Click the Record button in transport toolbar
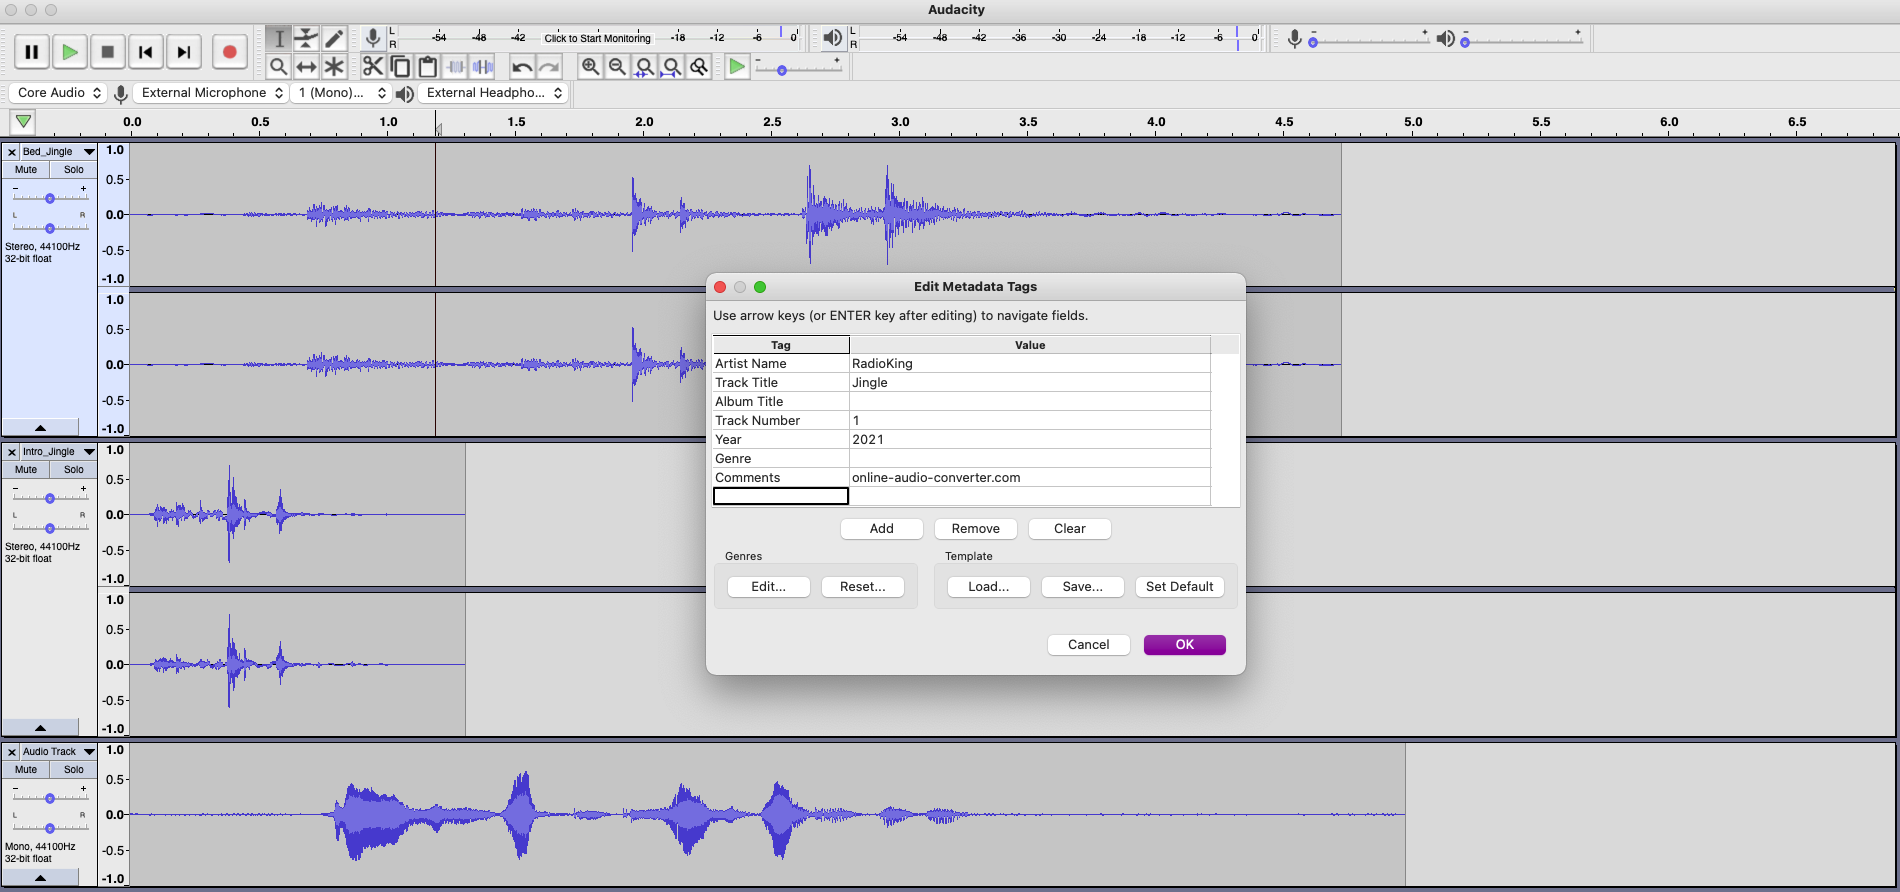 229,52
